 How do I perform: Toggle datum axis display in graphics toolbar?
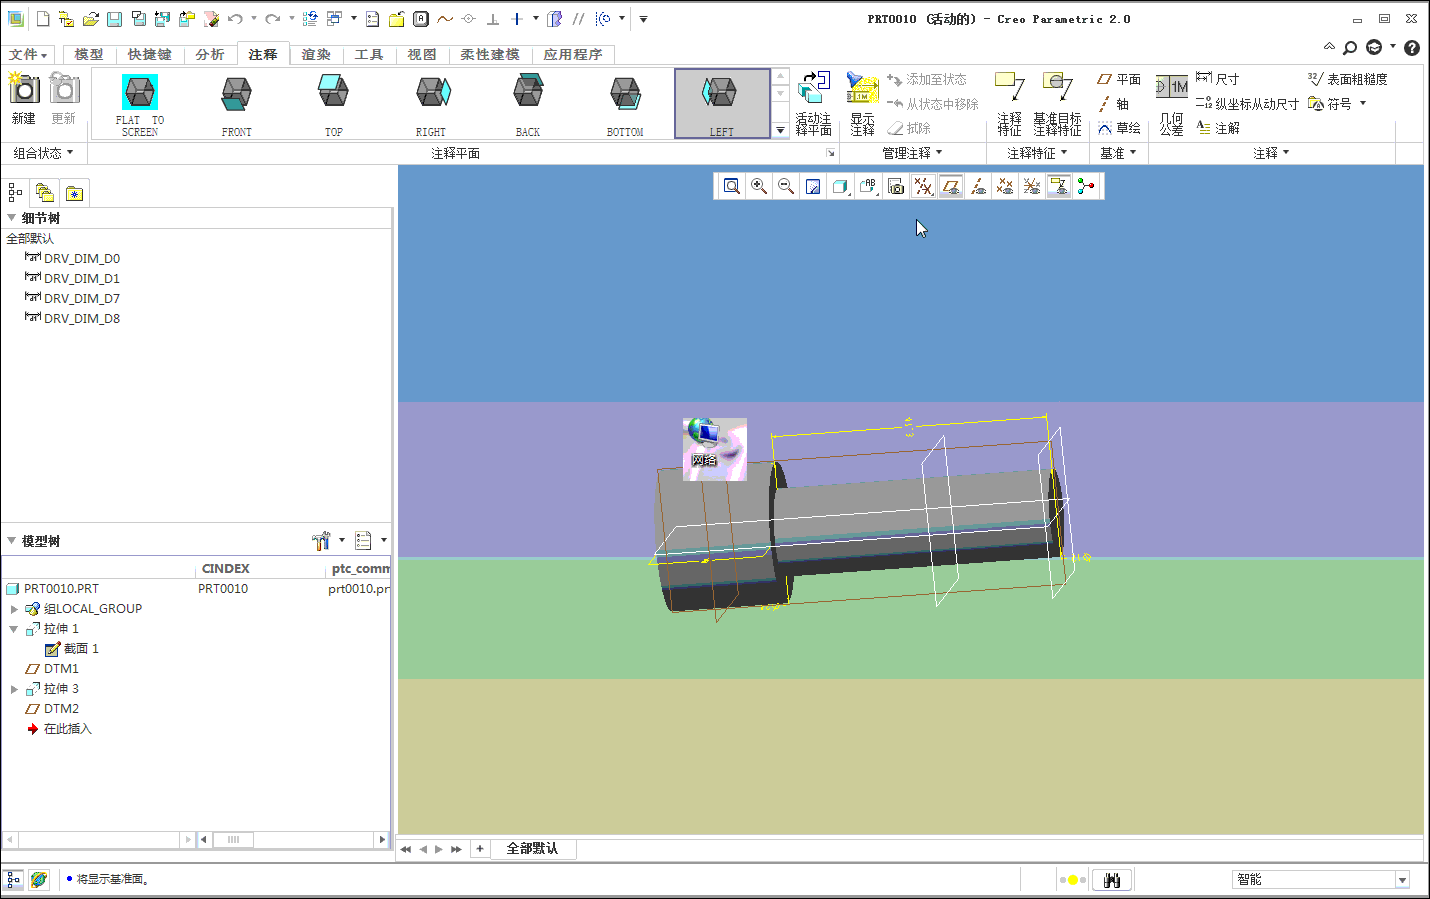978,186
